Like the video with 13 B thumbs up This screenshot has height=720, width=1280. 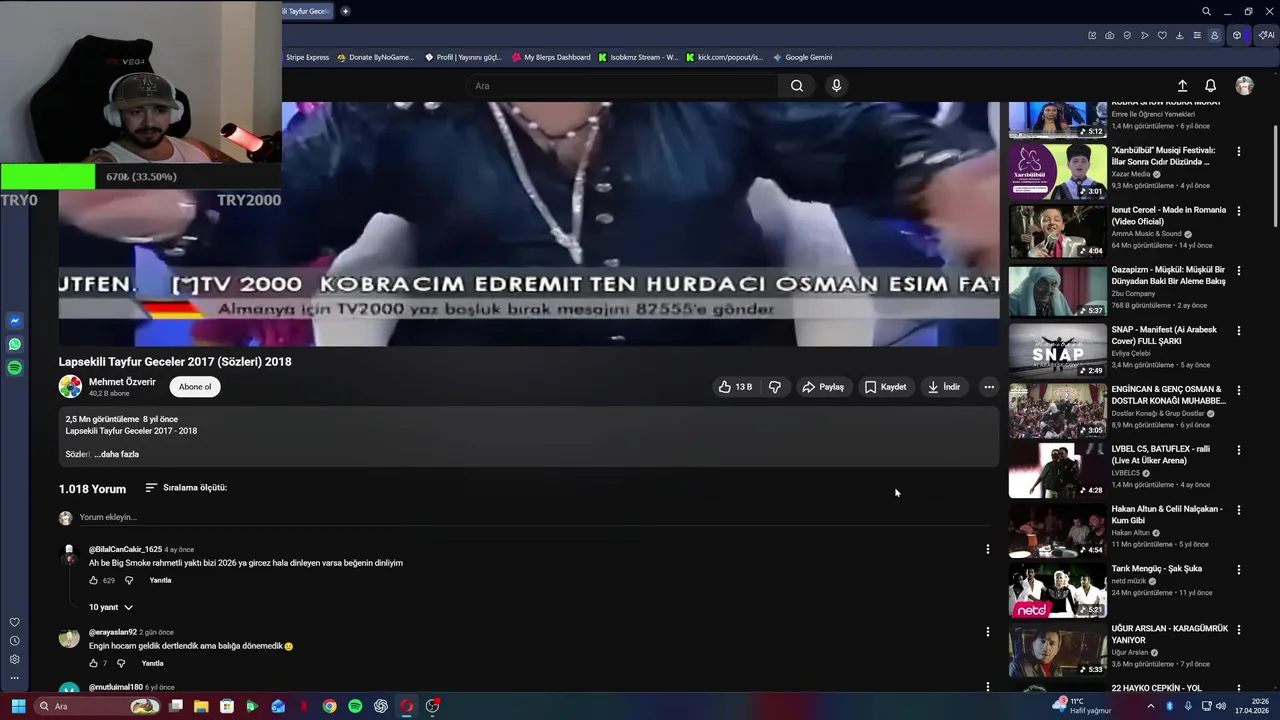[735, 387]
